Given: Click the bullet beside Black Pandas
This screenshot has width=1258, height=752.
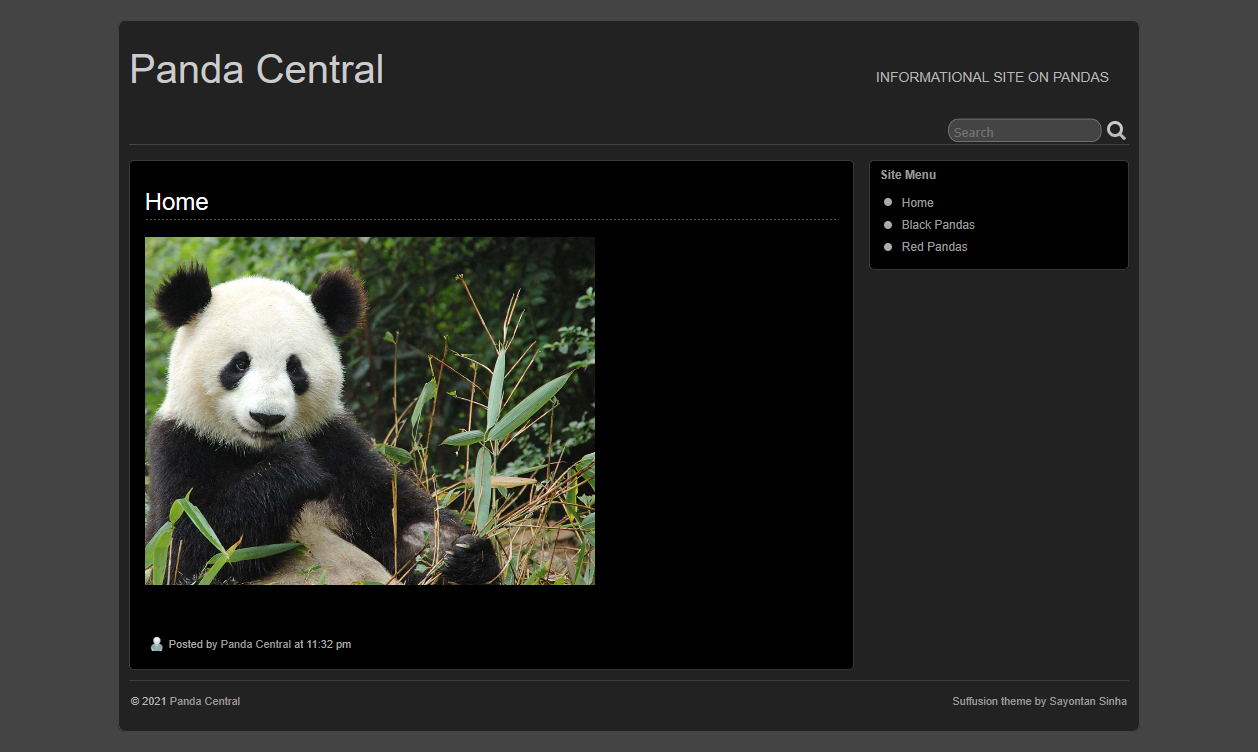Looking at the screenshot, I should [888, 224].
